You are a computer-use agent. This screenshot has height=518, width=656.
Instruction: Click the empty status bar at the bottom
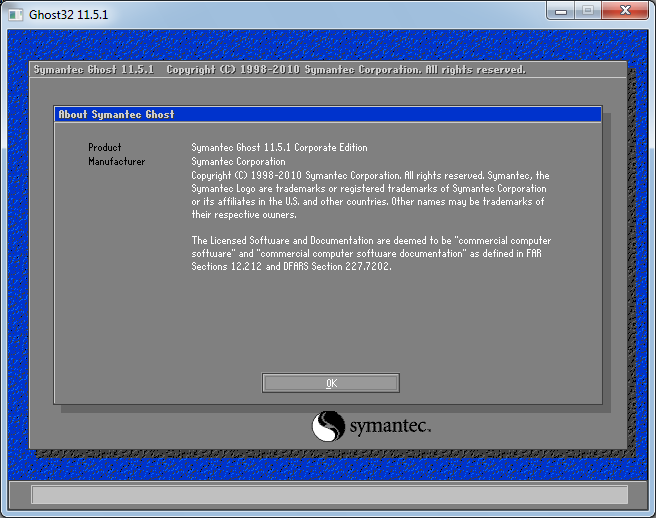[x=329, y=495]
